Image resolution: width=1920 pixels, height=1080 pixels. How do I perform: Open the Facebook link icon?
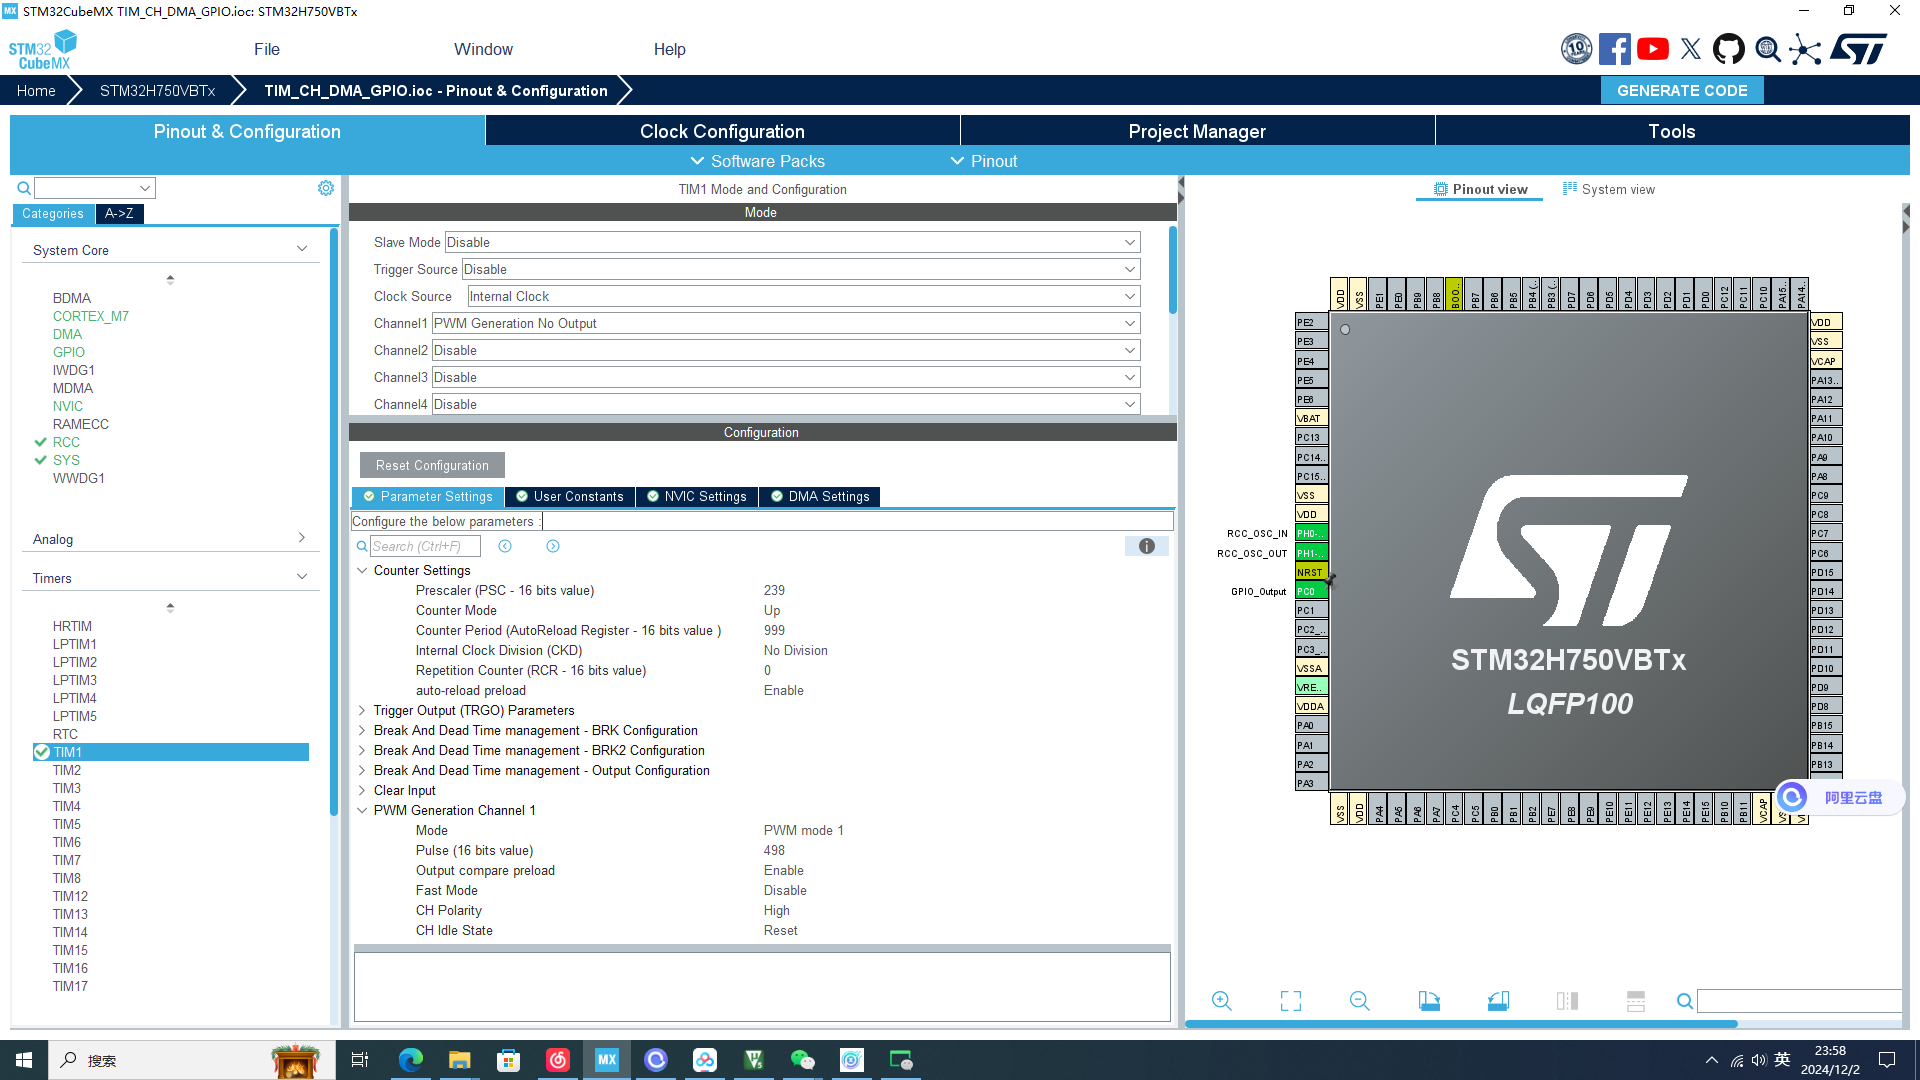pyautogui.click(x=1614, y=49)
